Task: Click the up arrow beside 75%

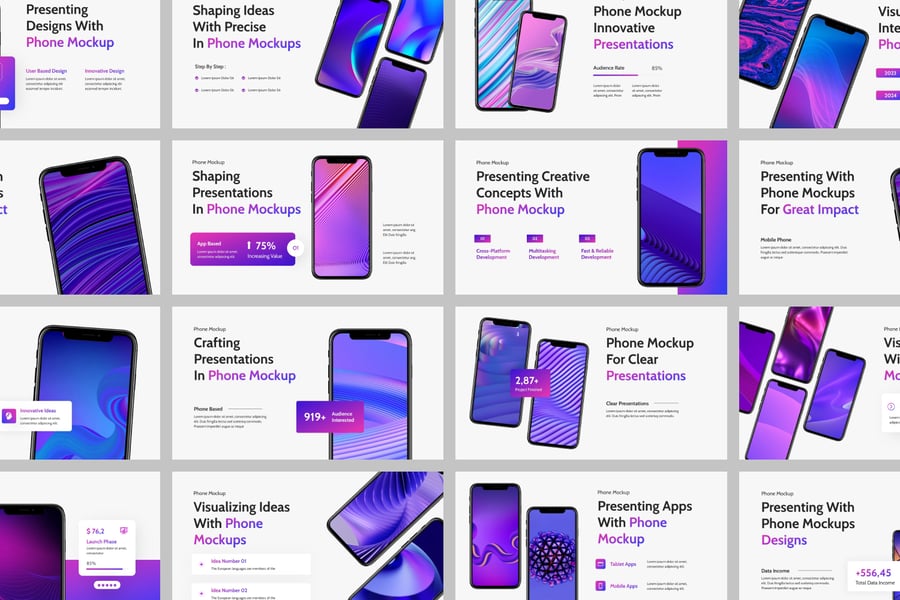Action: click(249, 245)
